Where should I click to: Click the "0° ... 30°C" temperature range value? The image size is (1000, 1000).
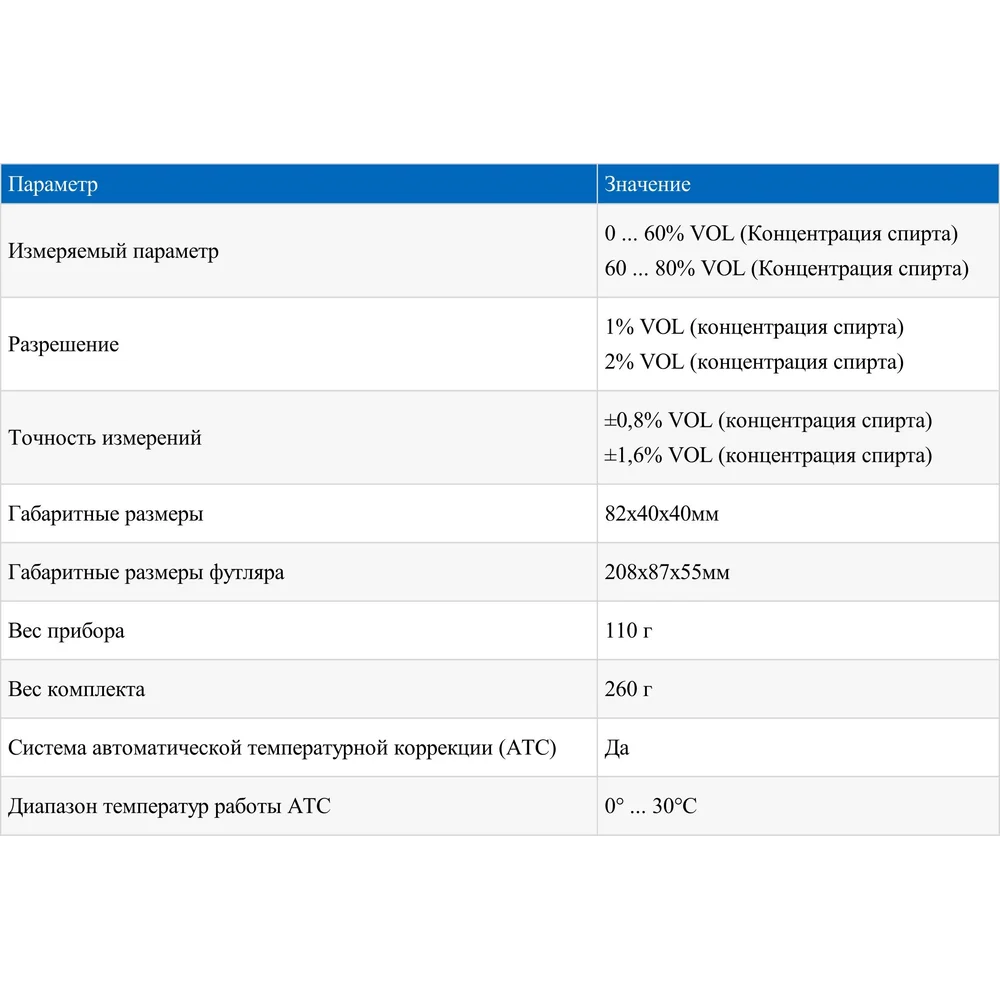[650, 806]
